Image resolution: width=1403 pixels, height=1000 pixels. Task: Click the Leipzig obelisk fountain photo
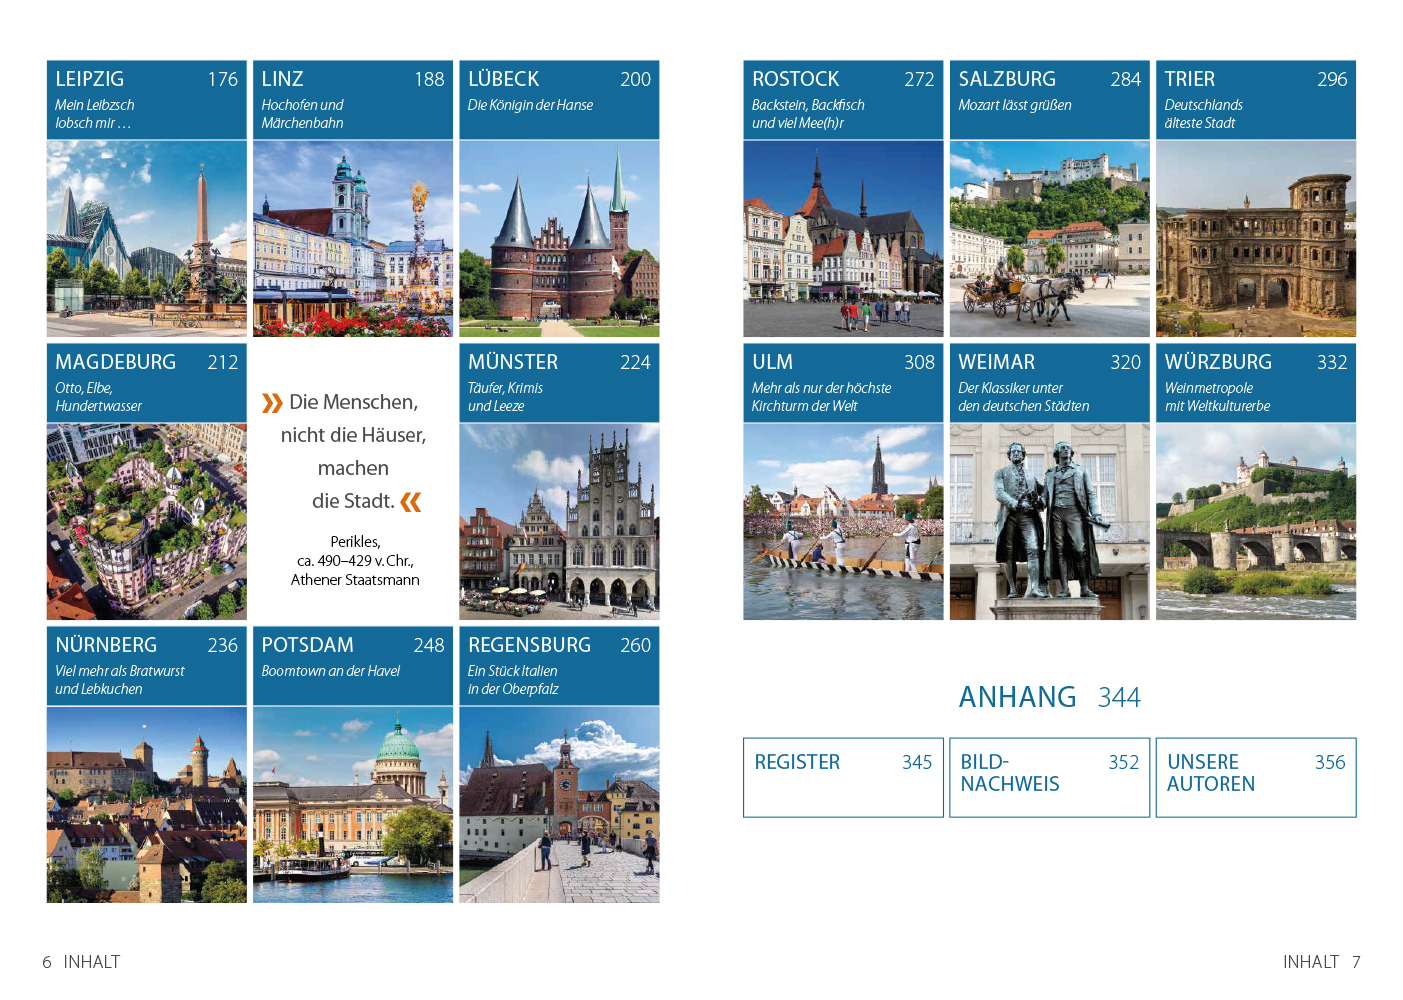coord(146,238)
